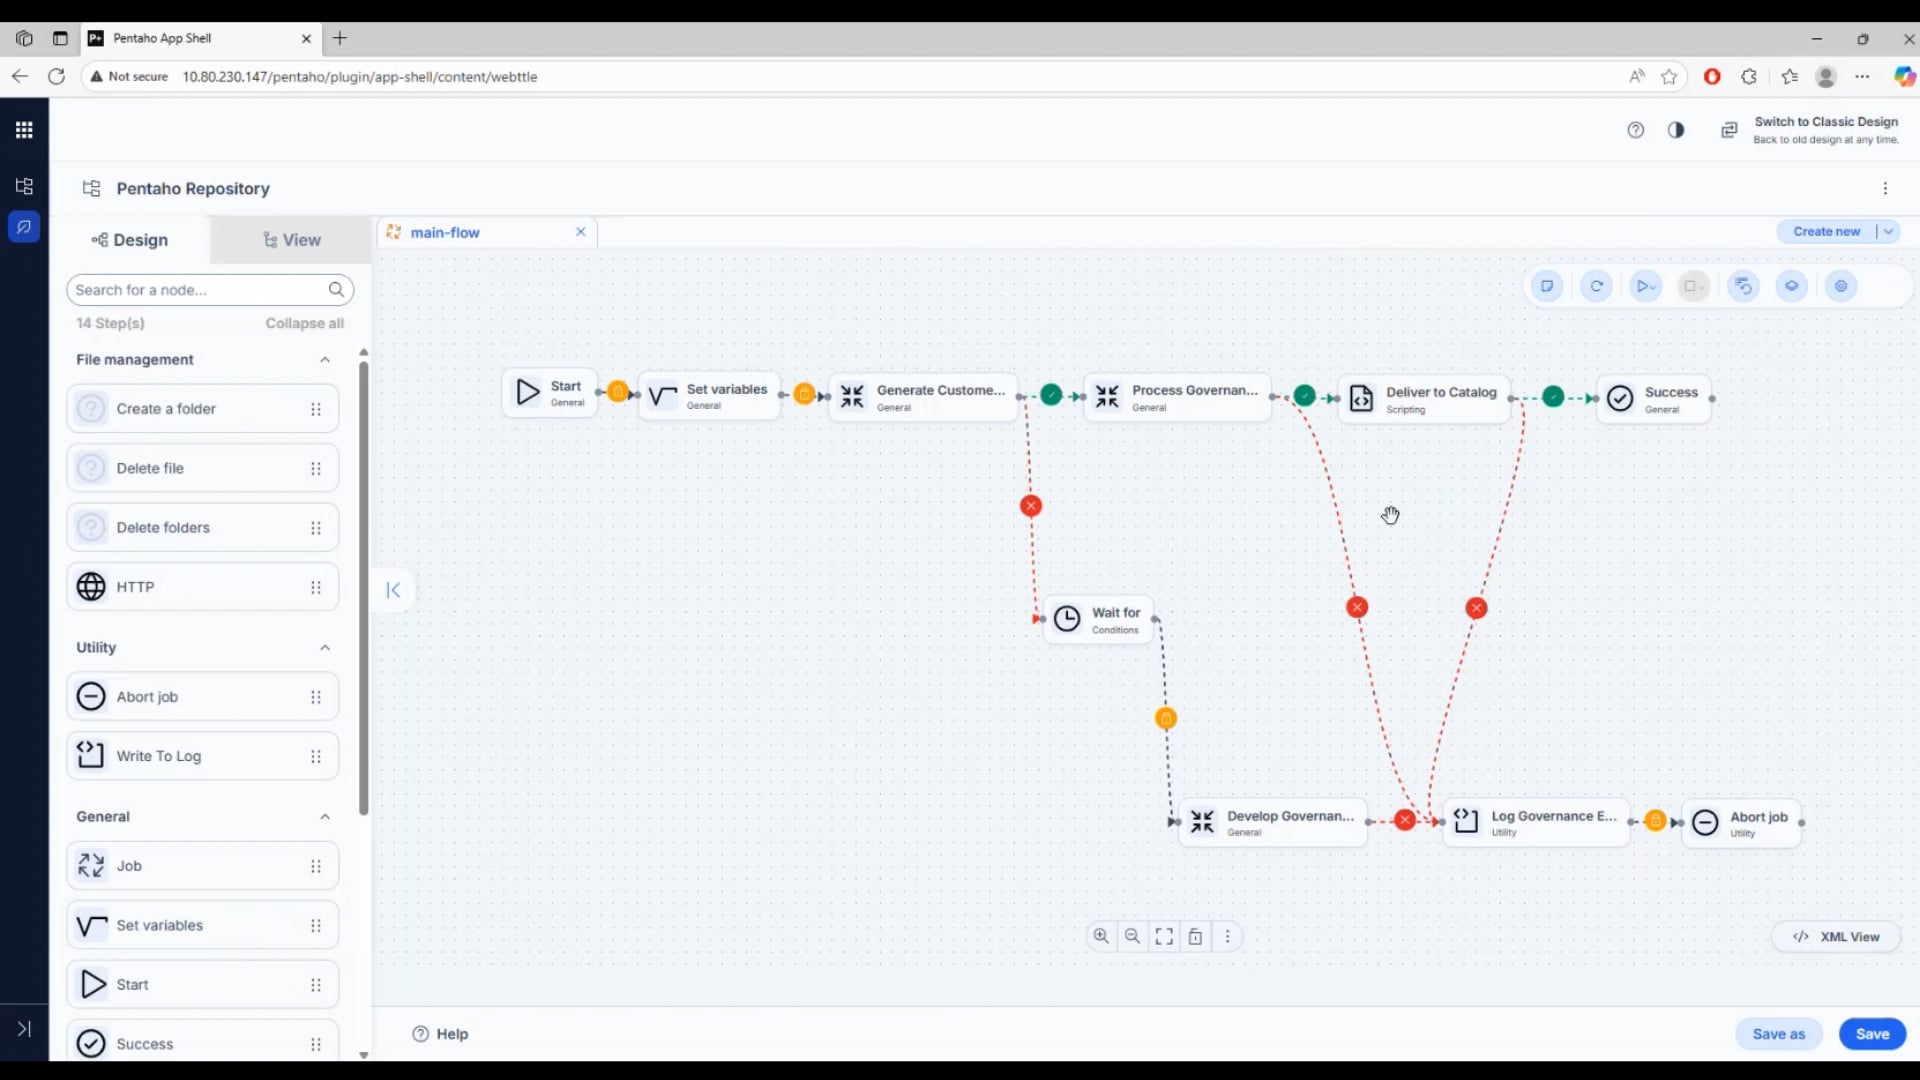
Task: Collapse the sidebar using the arrow at canvas edge
Action: click(x=393, y=589)
